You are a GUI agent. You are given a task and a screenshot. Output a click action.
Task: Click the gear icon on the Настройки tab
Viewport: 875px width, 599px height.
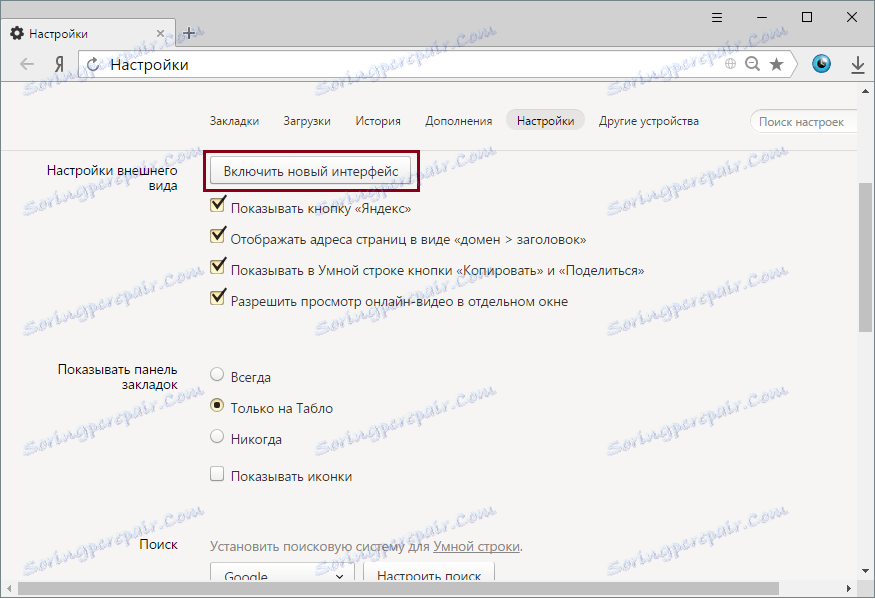pyautogui.click(x=16, y=33)
